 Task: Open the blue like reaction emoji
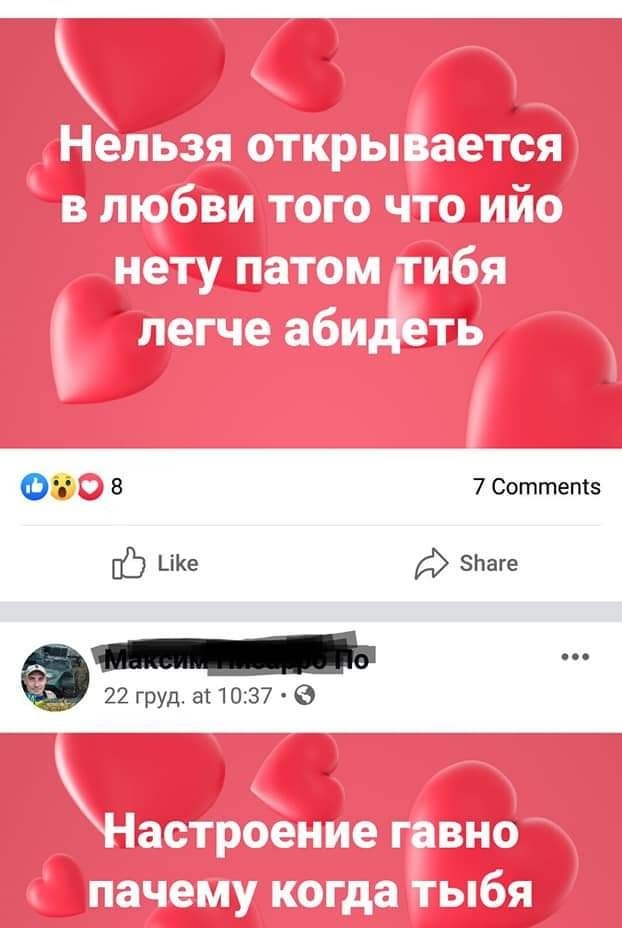tap(34, 487)
